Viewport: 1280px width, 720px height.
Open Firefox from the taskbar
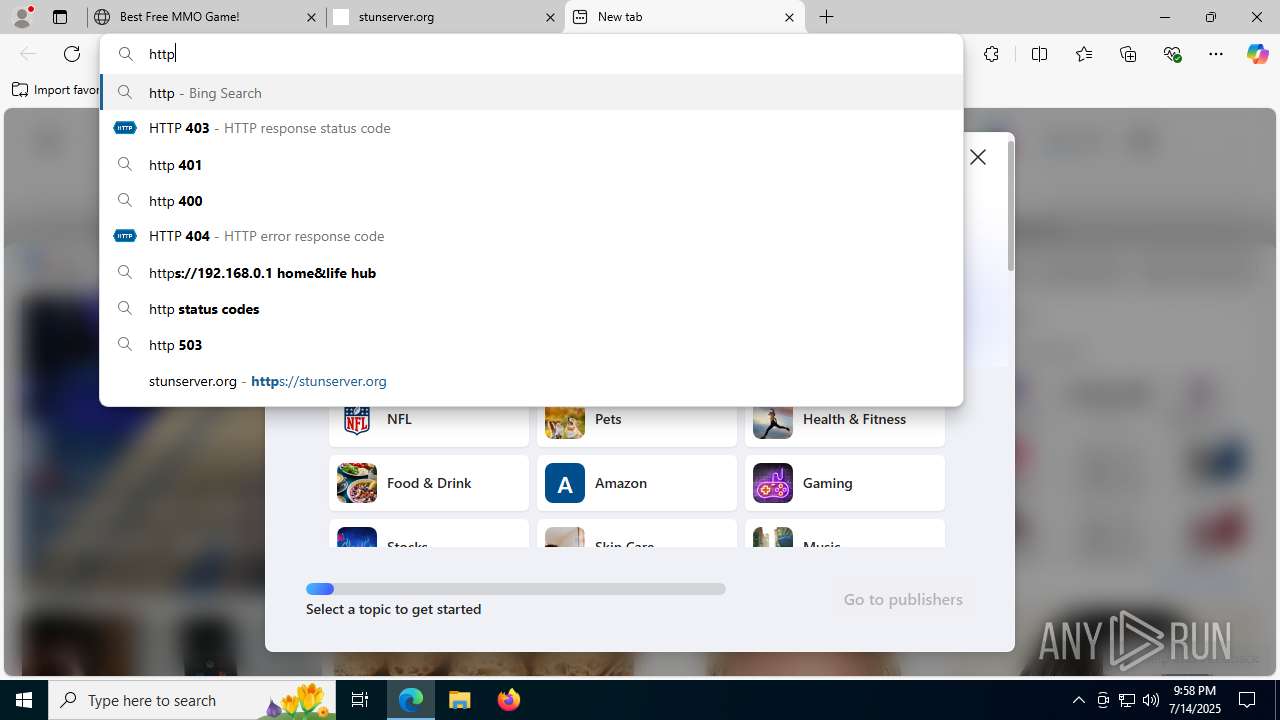coord(508,700)
